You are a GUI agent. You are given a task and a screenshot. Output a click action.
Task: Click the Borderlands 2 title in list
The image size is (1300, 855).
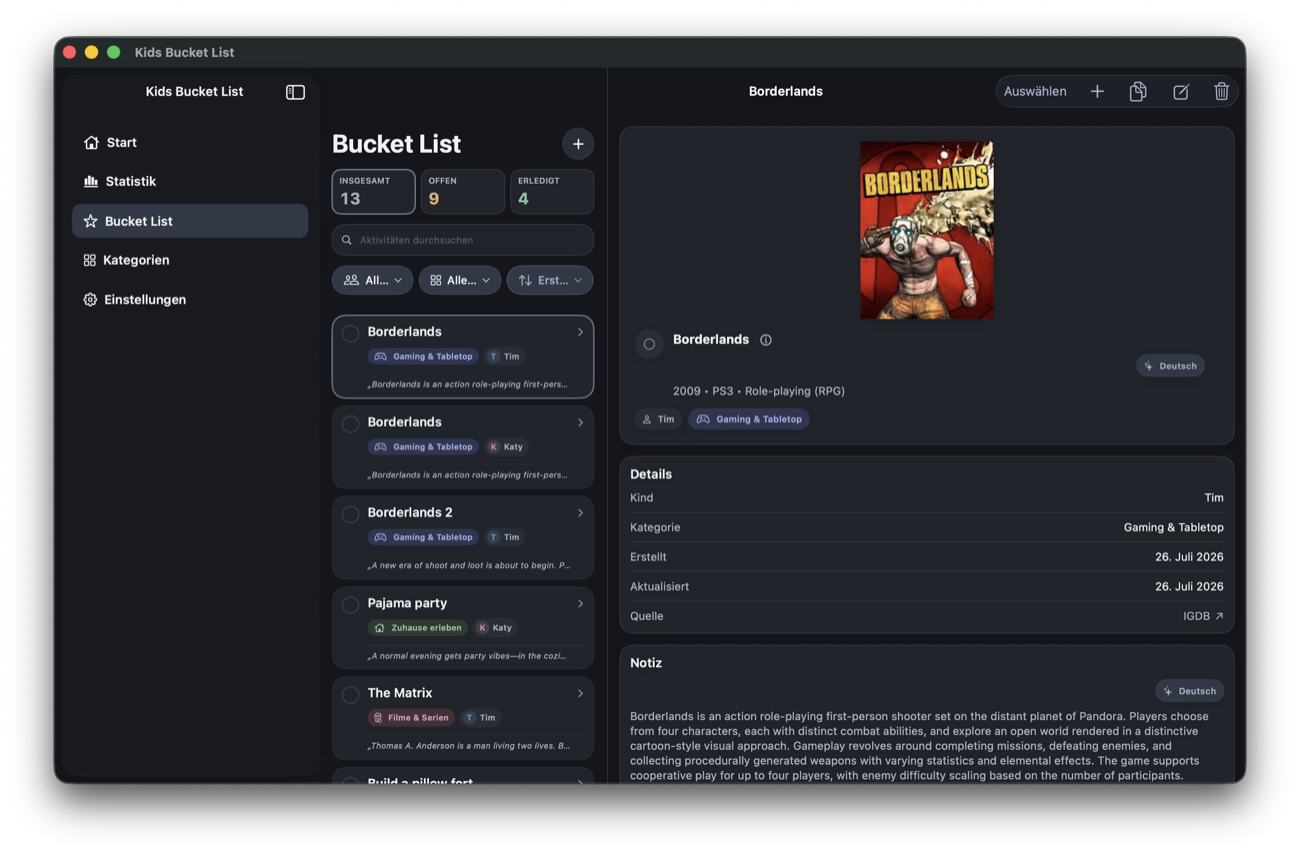(410, 512)
